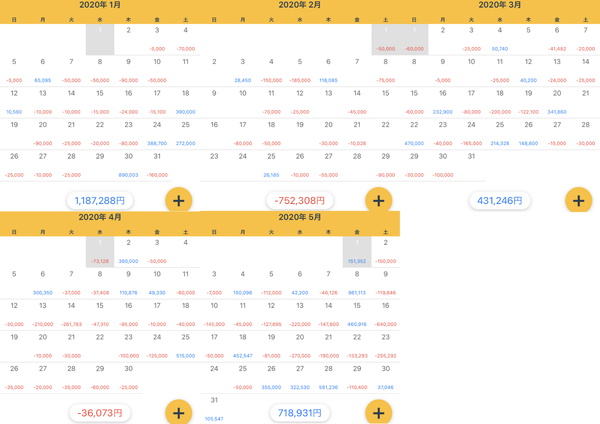Select the 2020年 5月 header
Viewport: 600px width, 424px height.
[300, 217]
